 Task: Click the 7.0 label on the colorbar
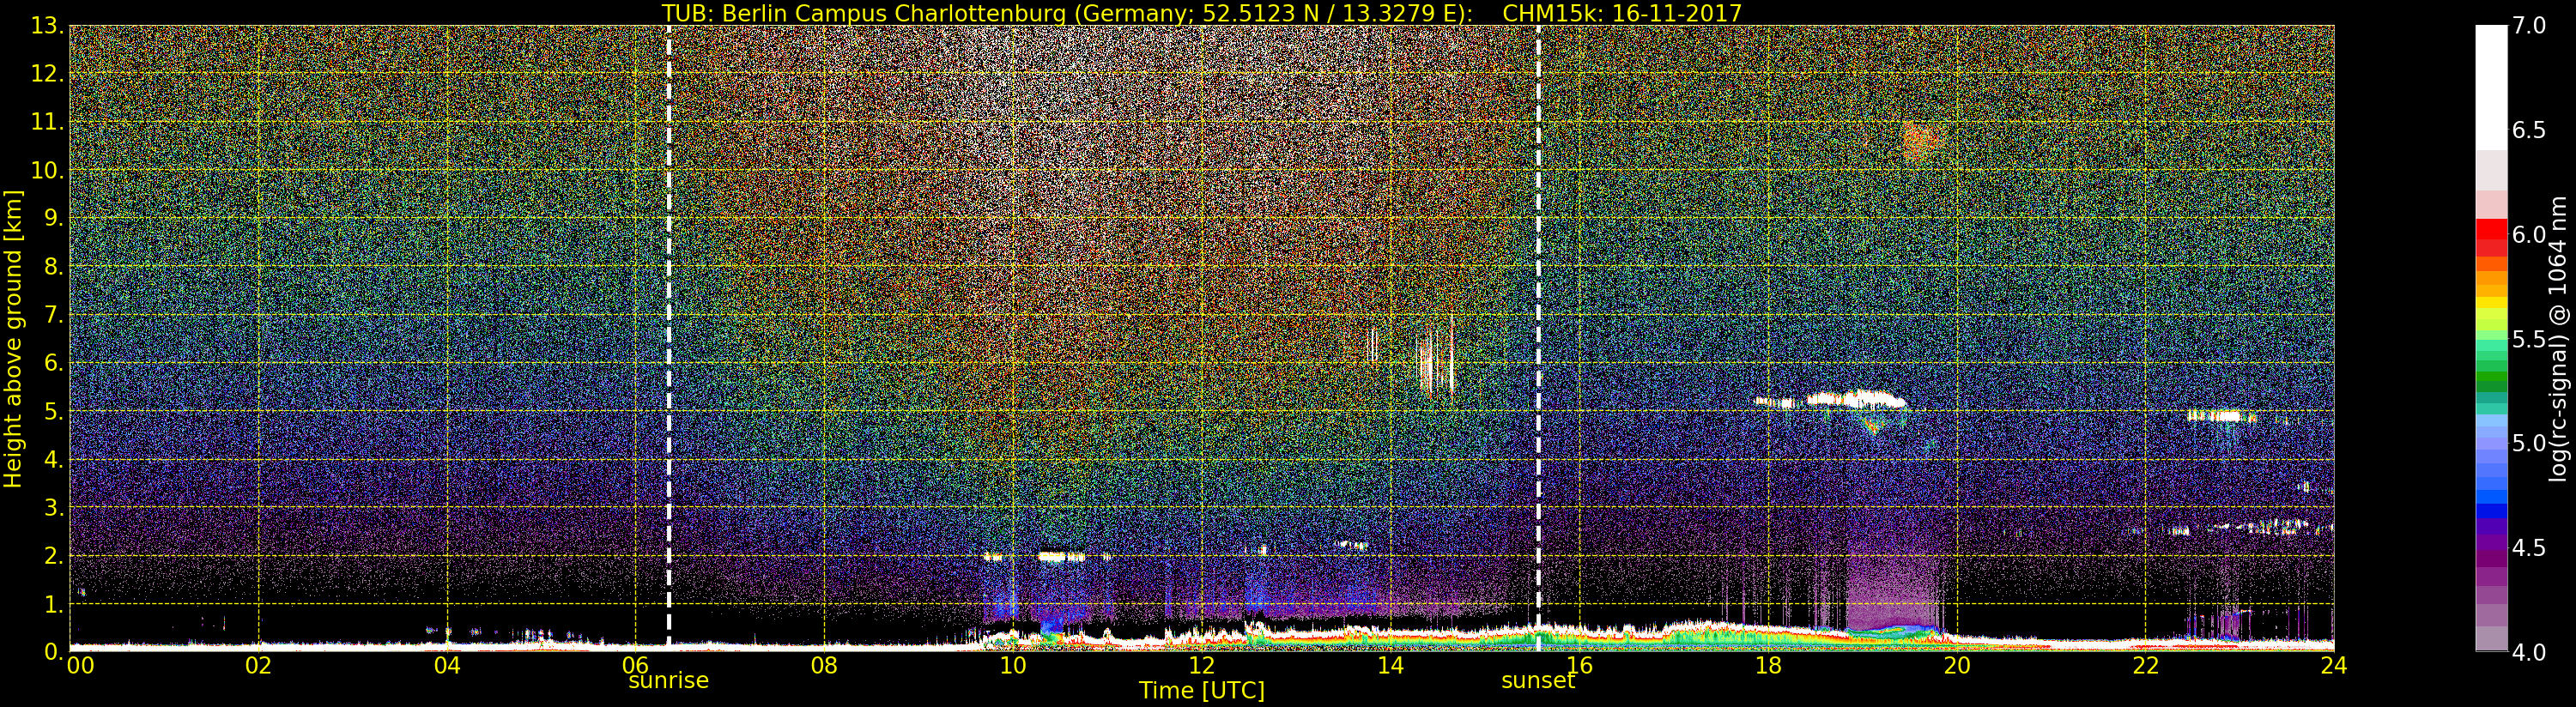tap(2529, 26)
